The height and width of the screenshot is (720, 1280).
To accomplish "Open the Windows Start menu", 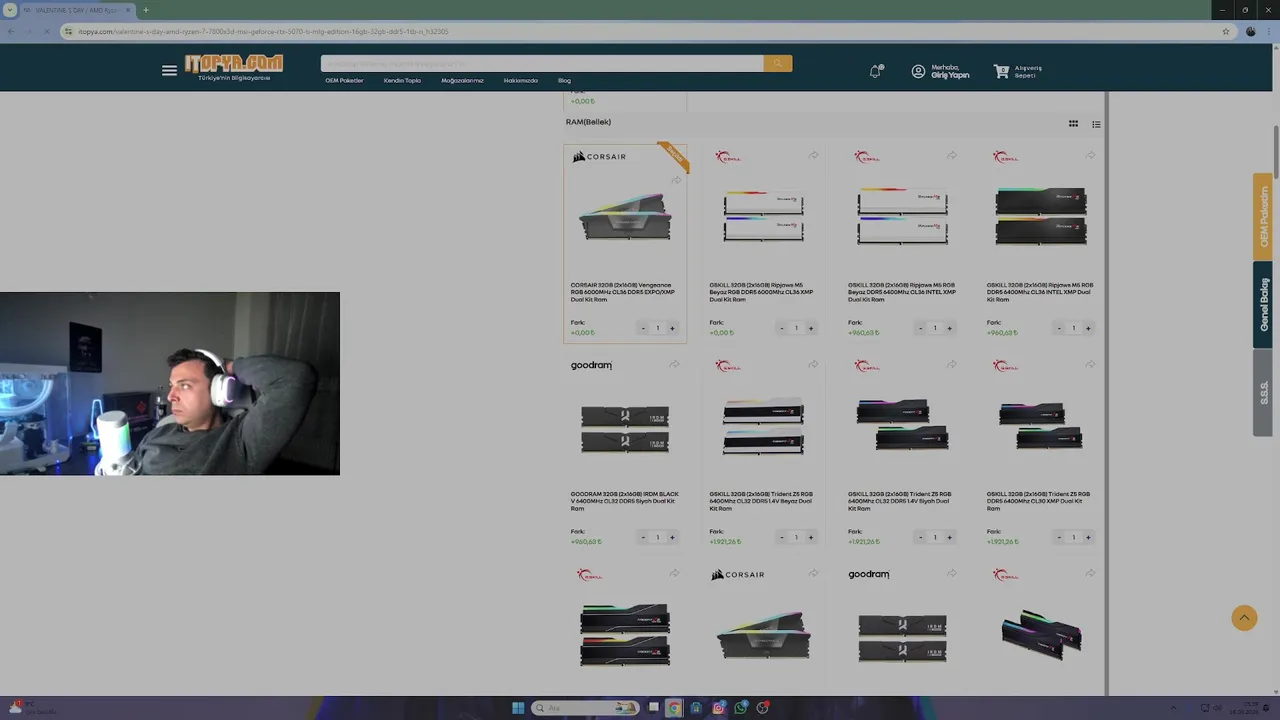I will (x=518, y=708).
